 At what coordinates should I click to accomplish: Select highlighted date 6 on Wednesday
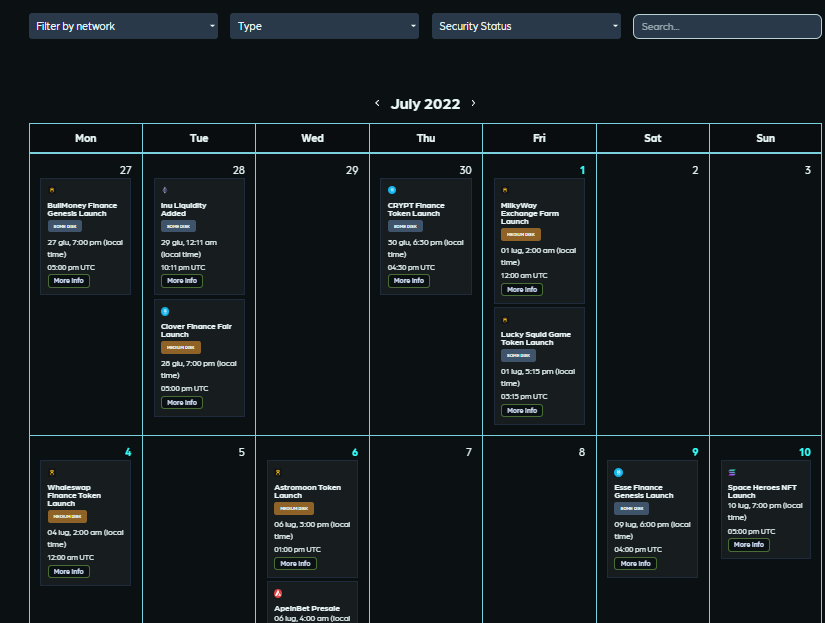coord(355,453)
